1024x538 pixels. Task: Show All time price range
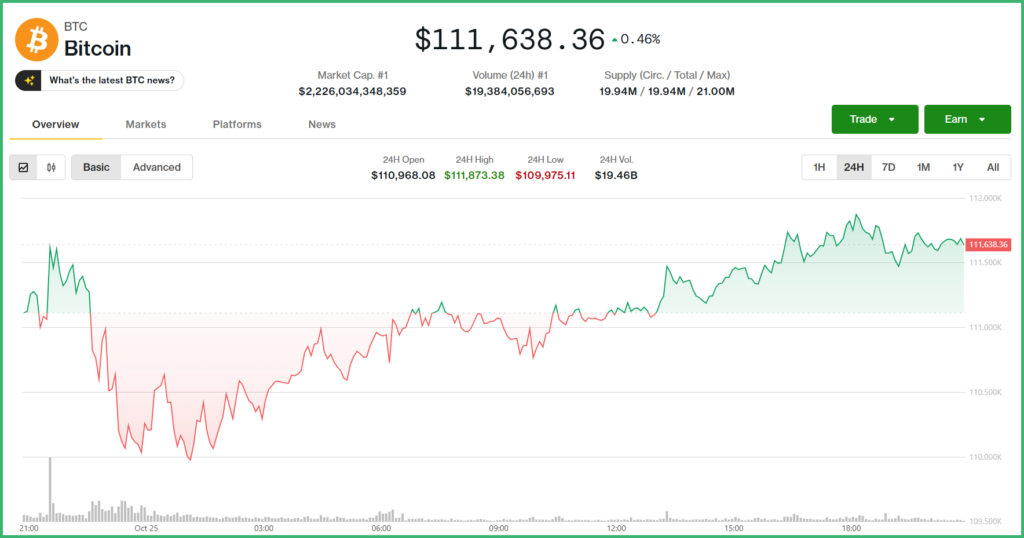(x=993, y=167)
